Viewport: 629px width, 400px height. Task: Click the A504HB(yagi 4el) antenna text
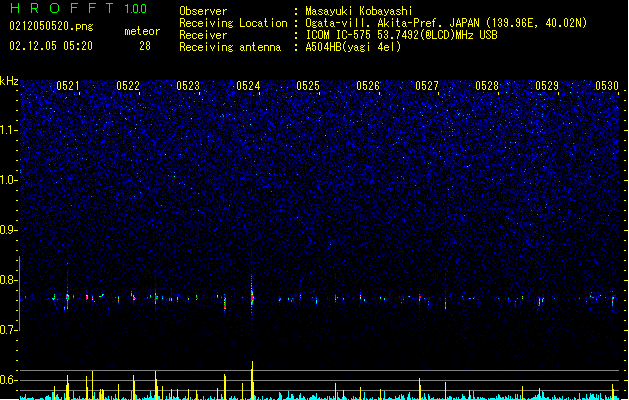353,47
